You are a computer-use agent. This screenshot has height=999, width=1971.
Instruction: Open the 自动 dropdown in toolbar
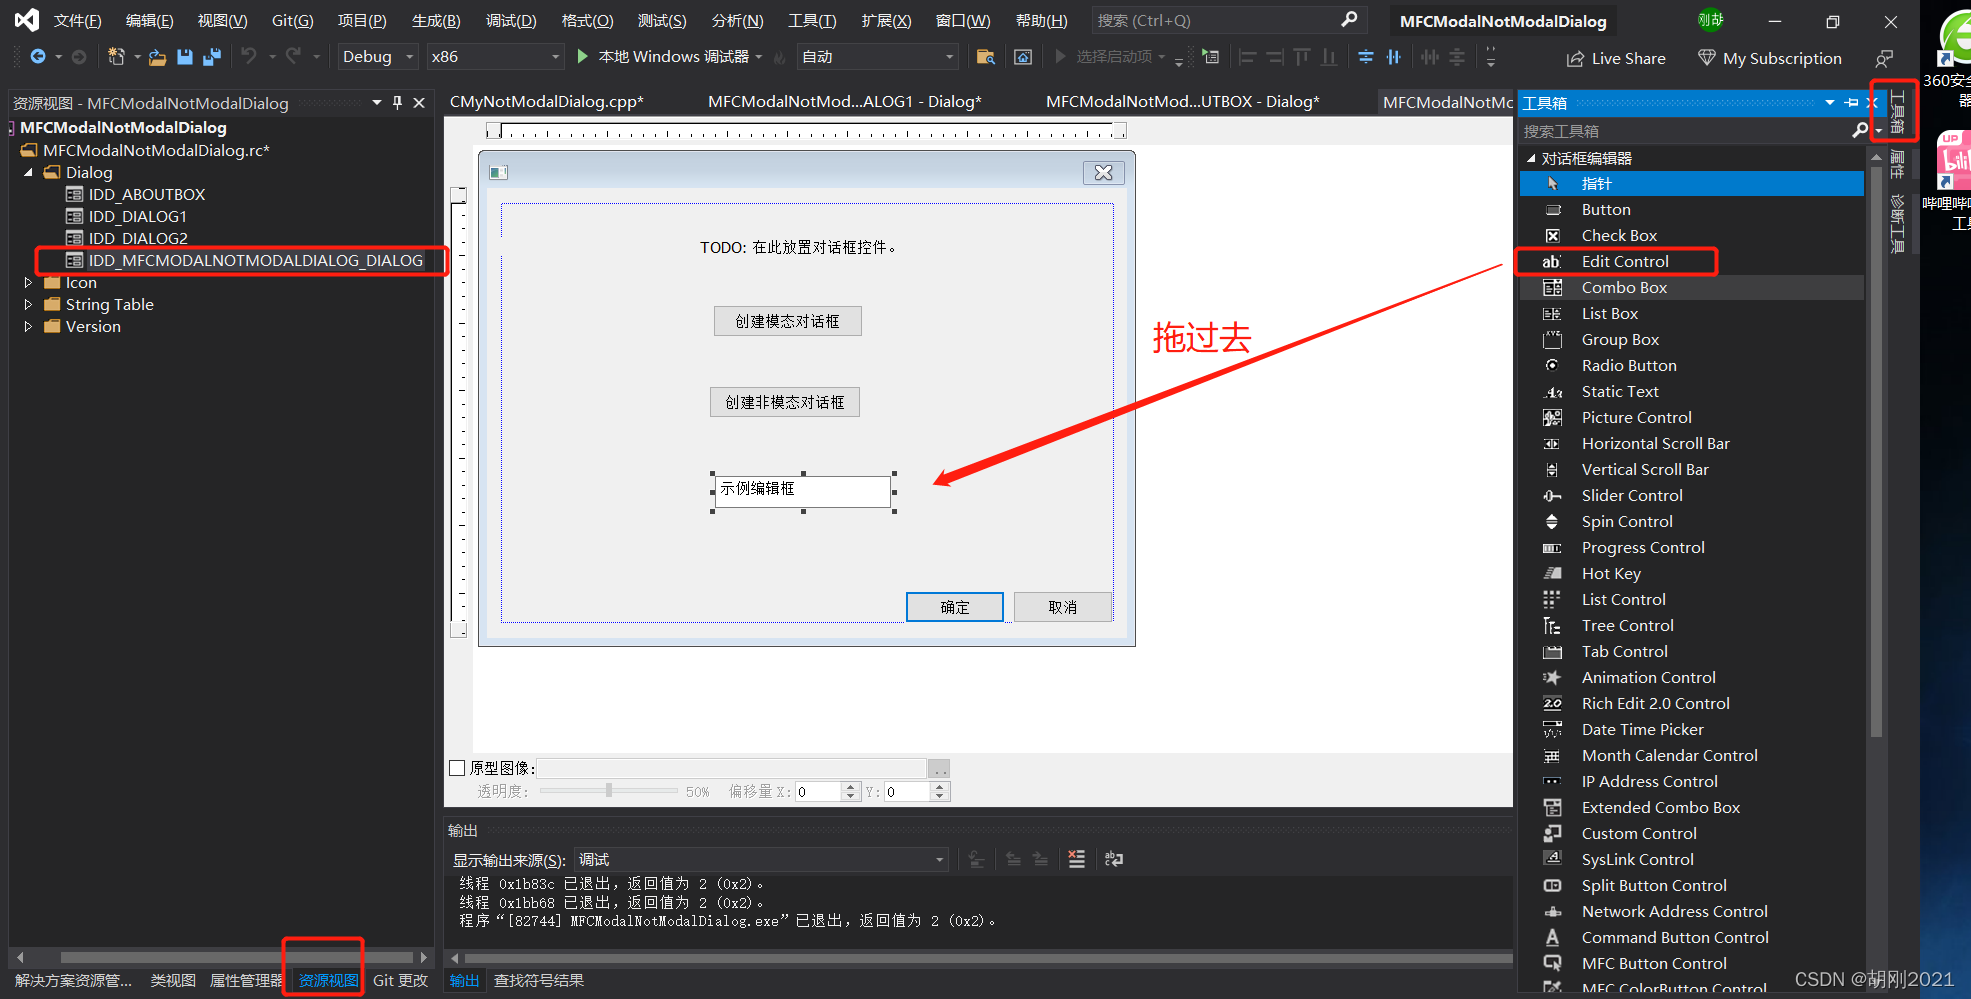[878, 57]
